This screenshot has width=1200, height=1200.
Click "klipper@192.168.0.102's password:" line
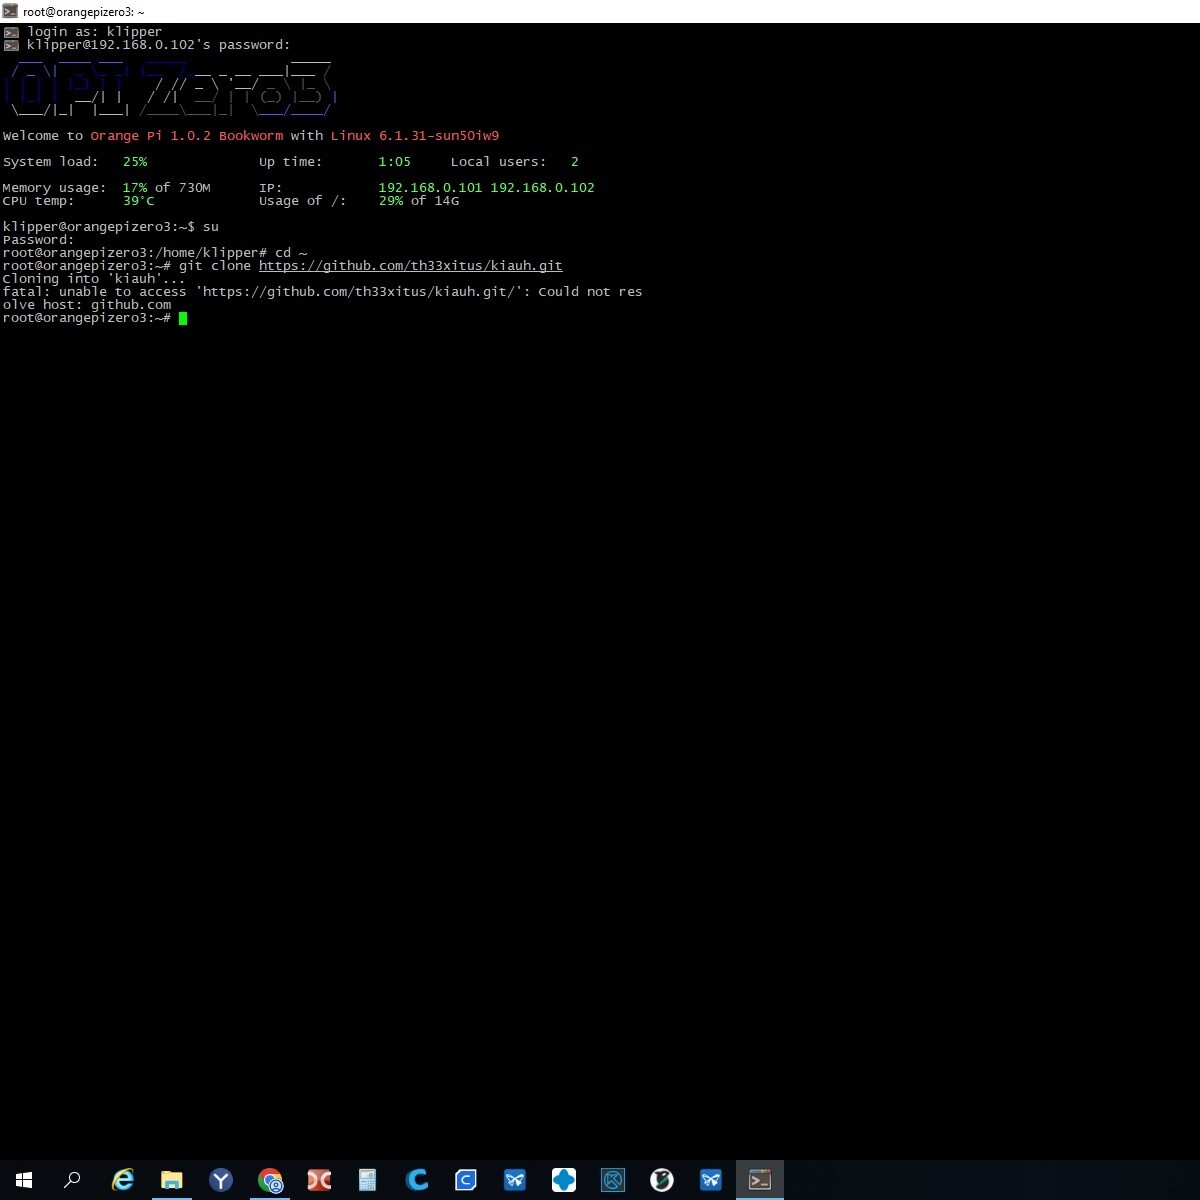tap(158, 45)
